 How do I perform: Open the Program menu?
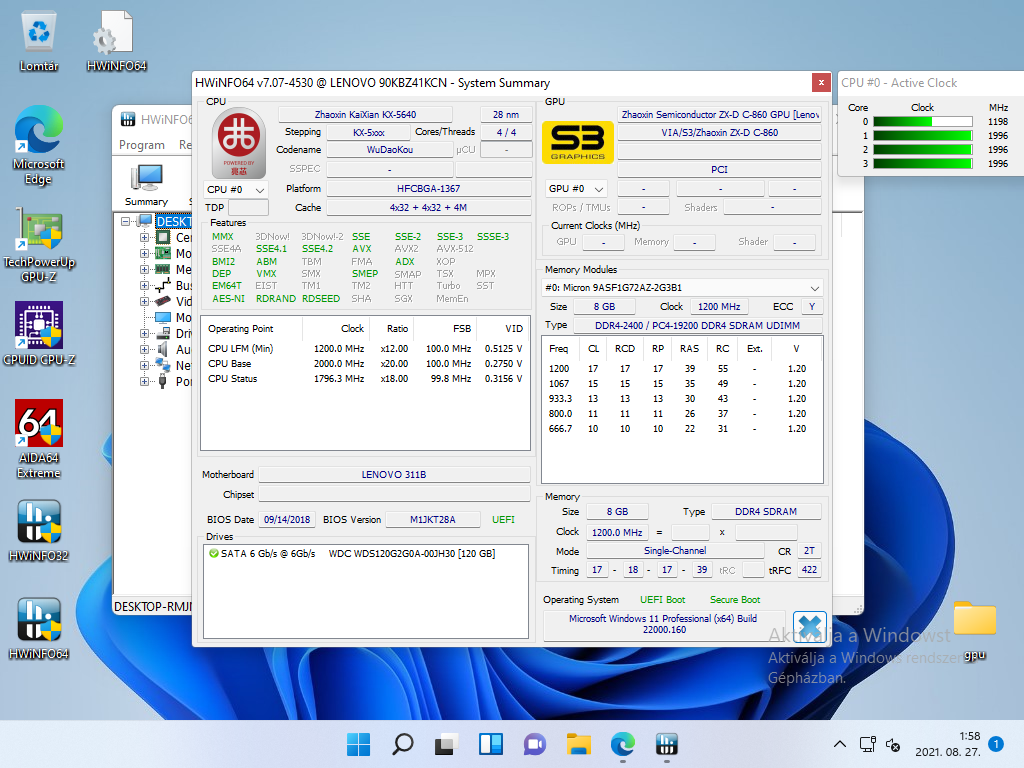(141, 145)
